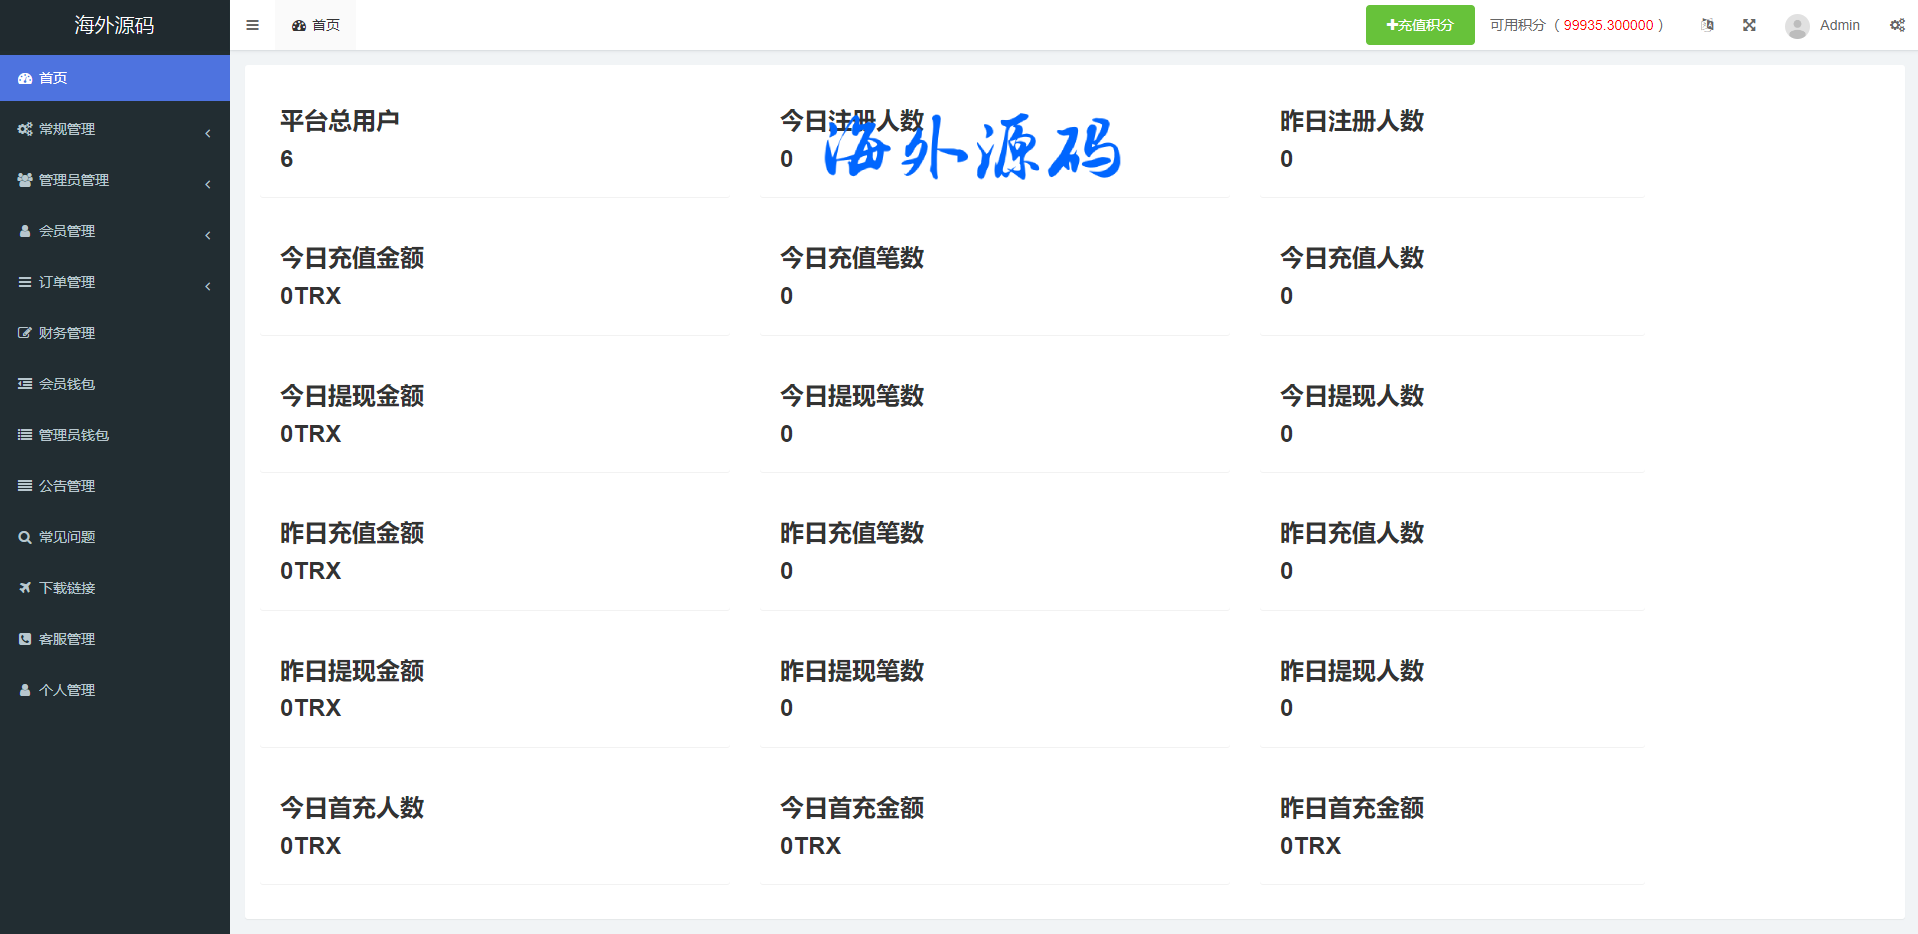This screenshot has width=1918, height=934.
Task: Toggle the hamburger sidebar collapse icon
Action: pos(252,25)
